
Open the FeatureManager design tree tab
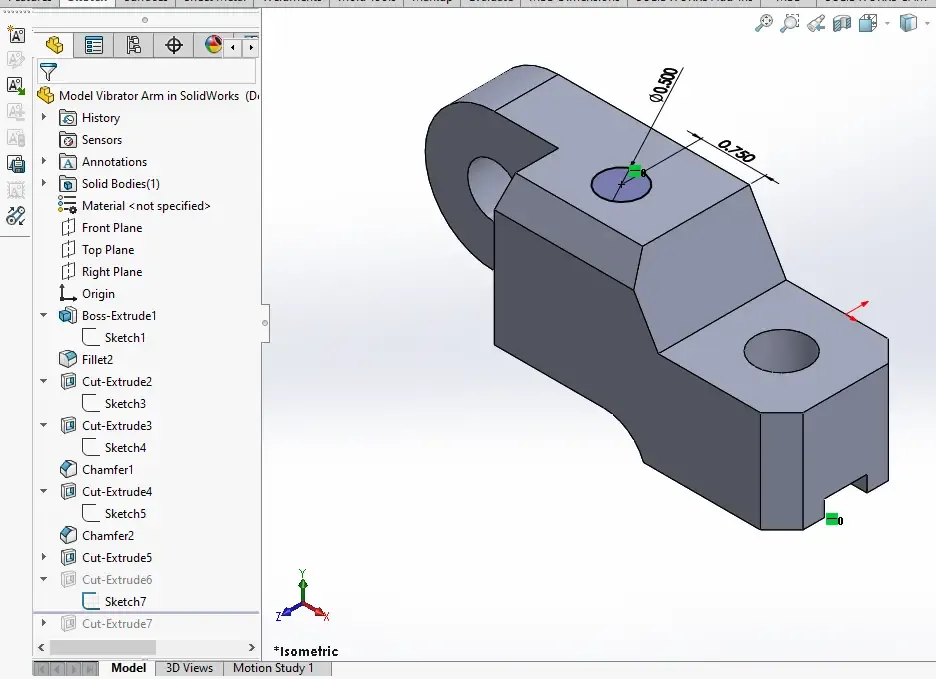point(54,45)
